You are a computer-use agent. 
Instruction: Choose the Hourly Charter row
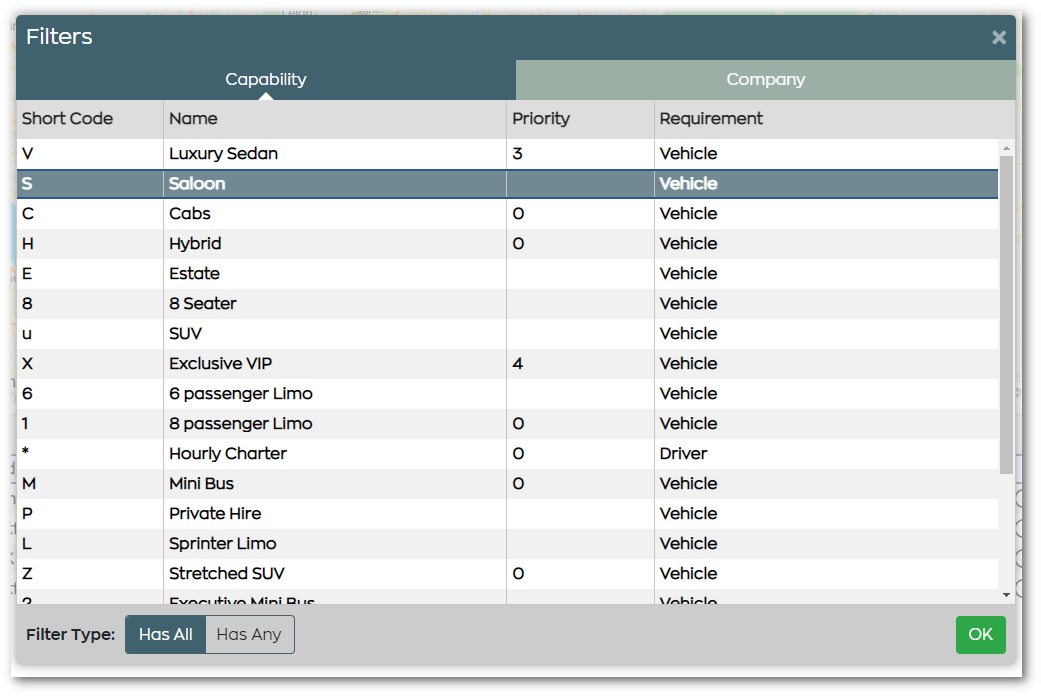point(228,454)
